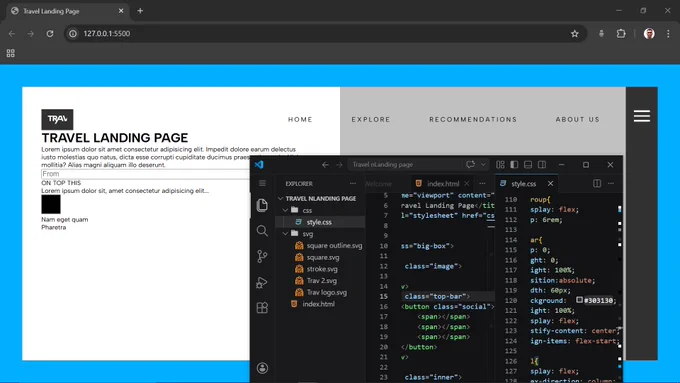Click the Copilot chat icon in title bar
Image resolution: width=680 pixels, height=383 pixels.
tap(471, 164)
